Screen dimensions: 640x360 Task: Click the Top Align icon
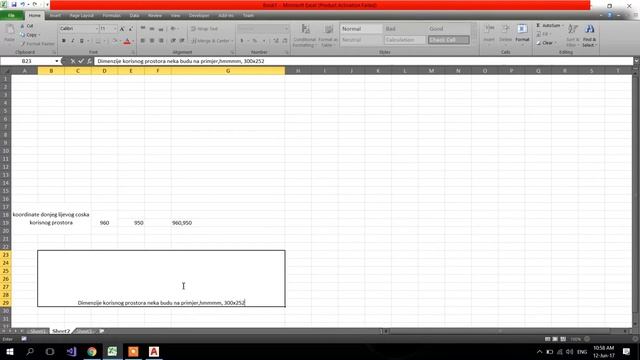click(143, 29)
